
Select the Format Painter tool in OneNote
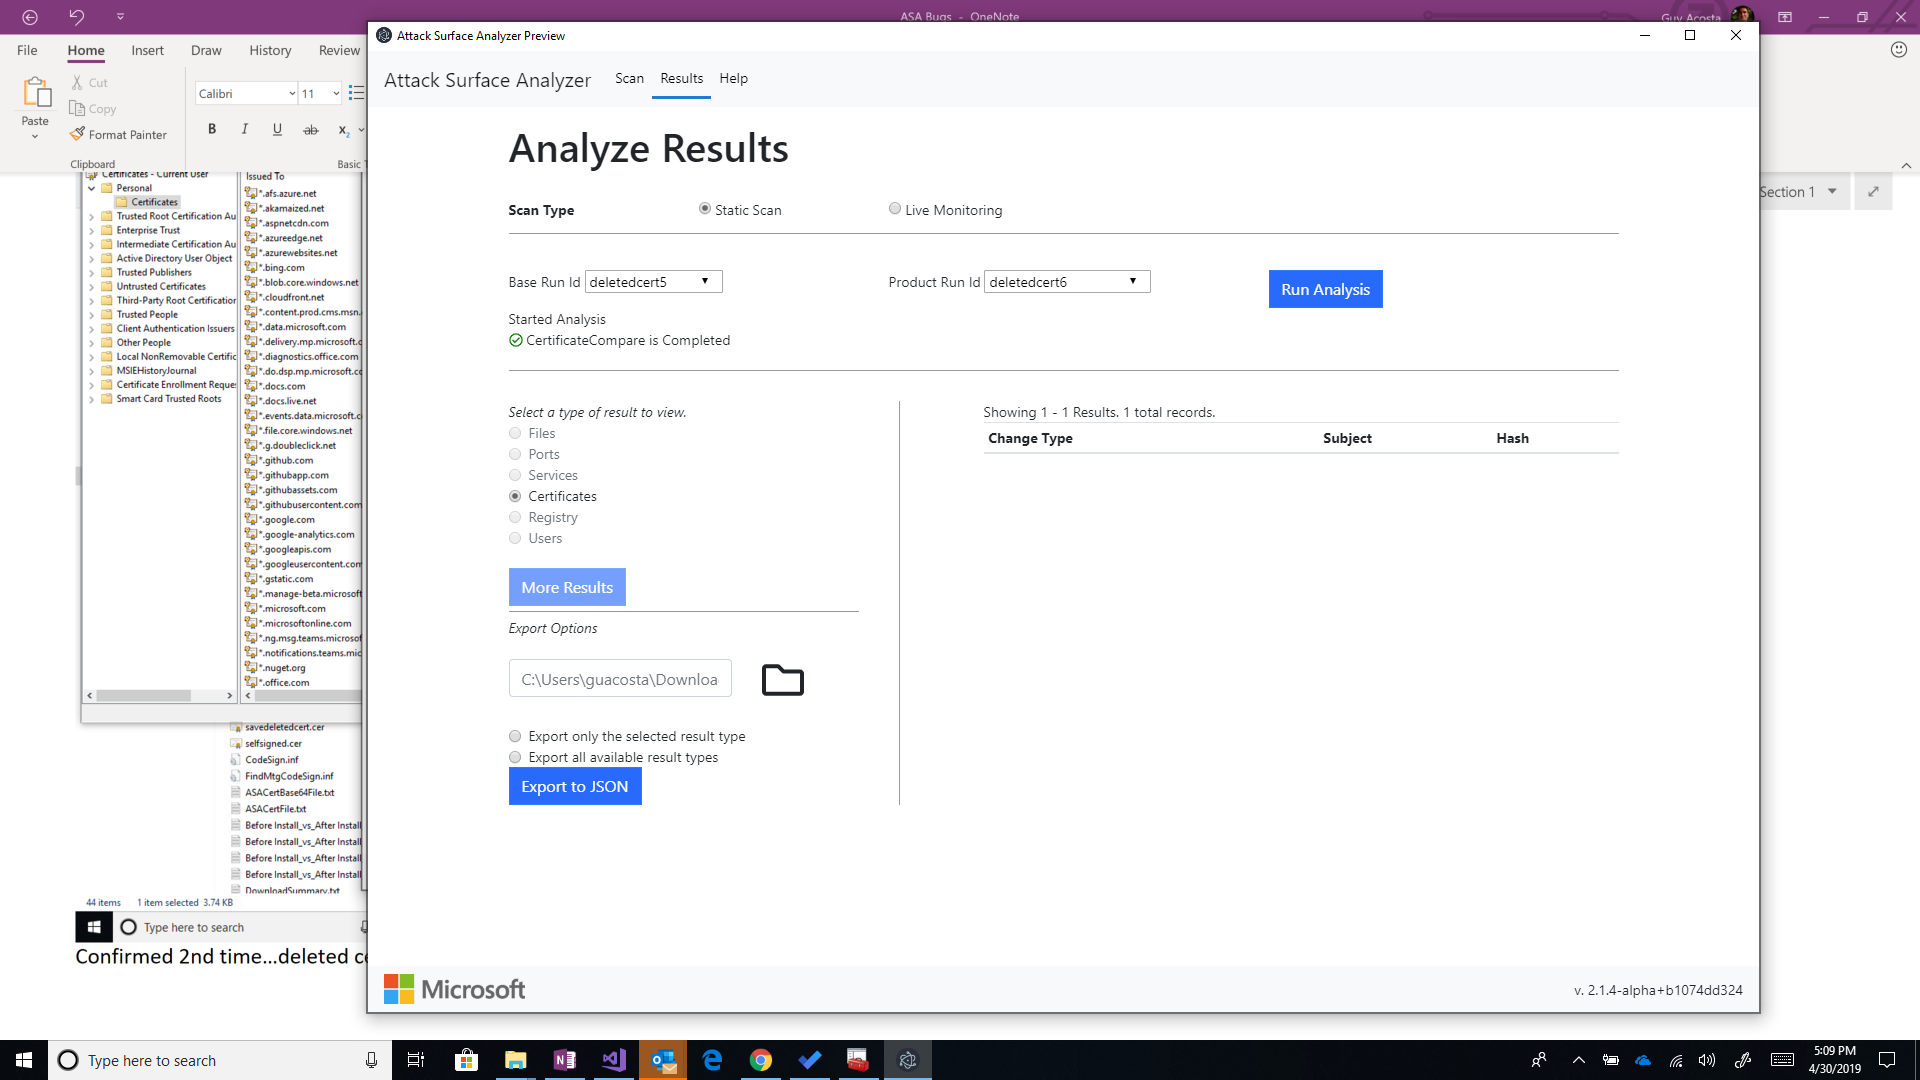119,134
